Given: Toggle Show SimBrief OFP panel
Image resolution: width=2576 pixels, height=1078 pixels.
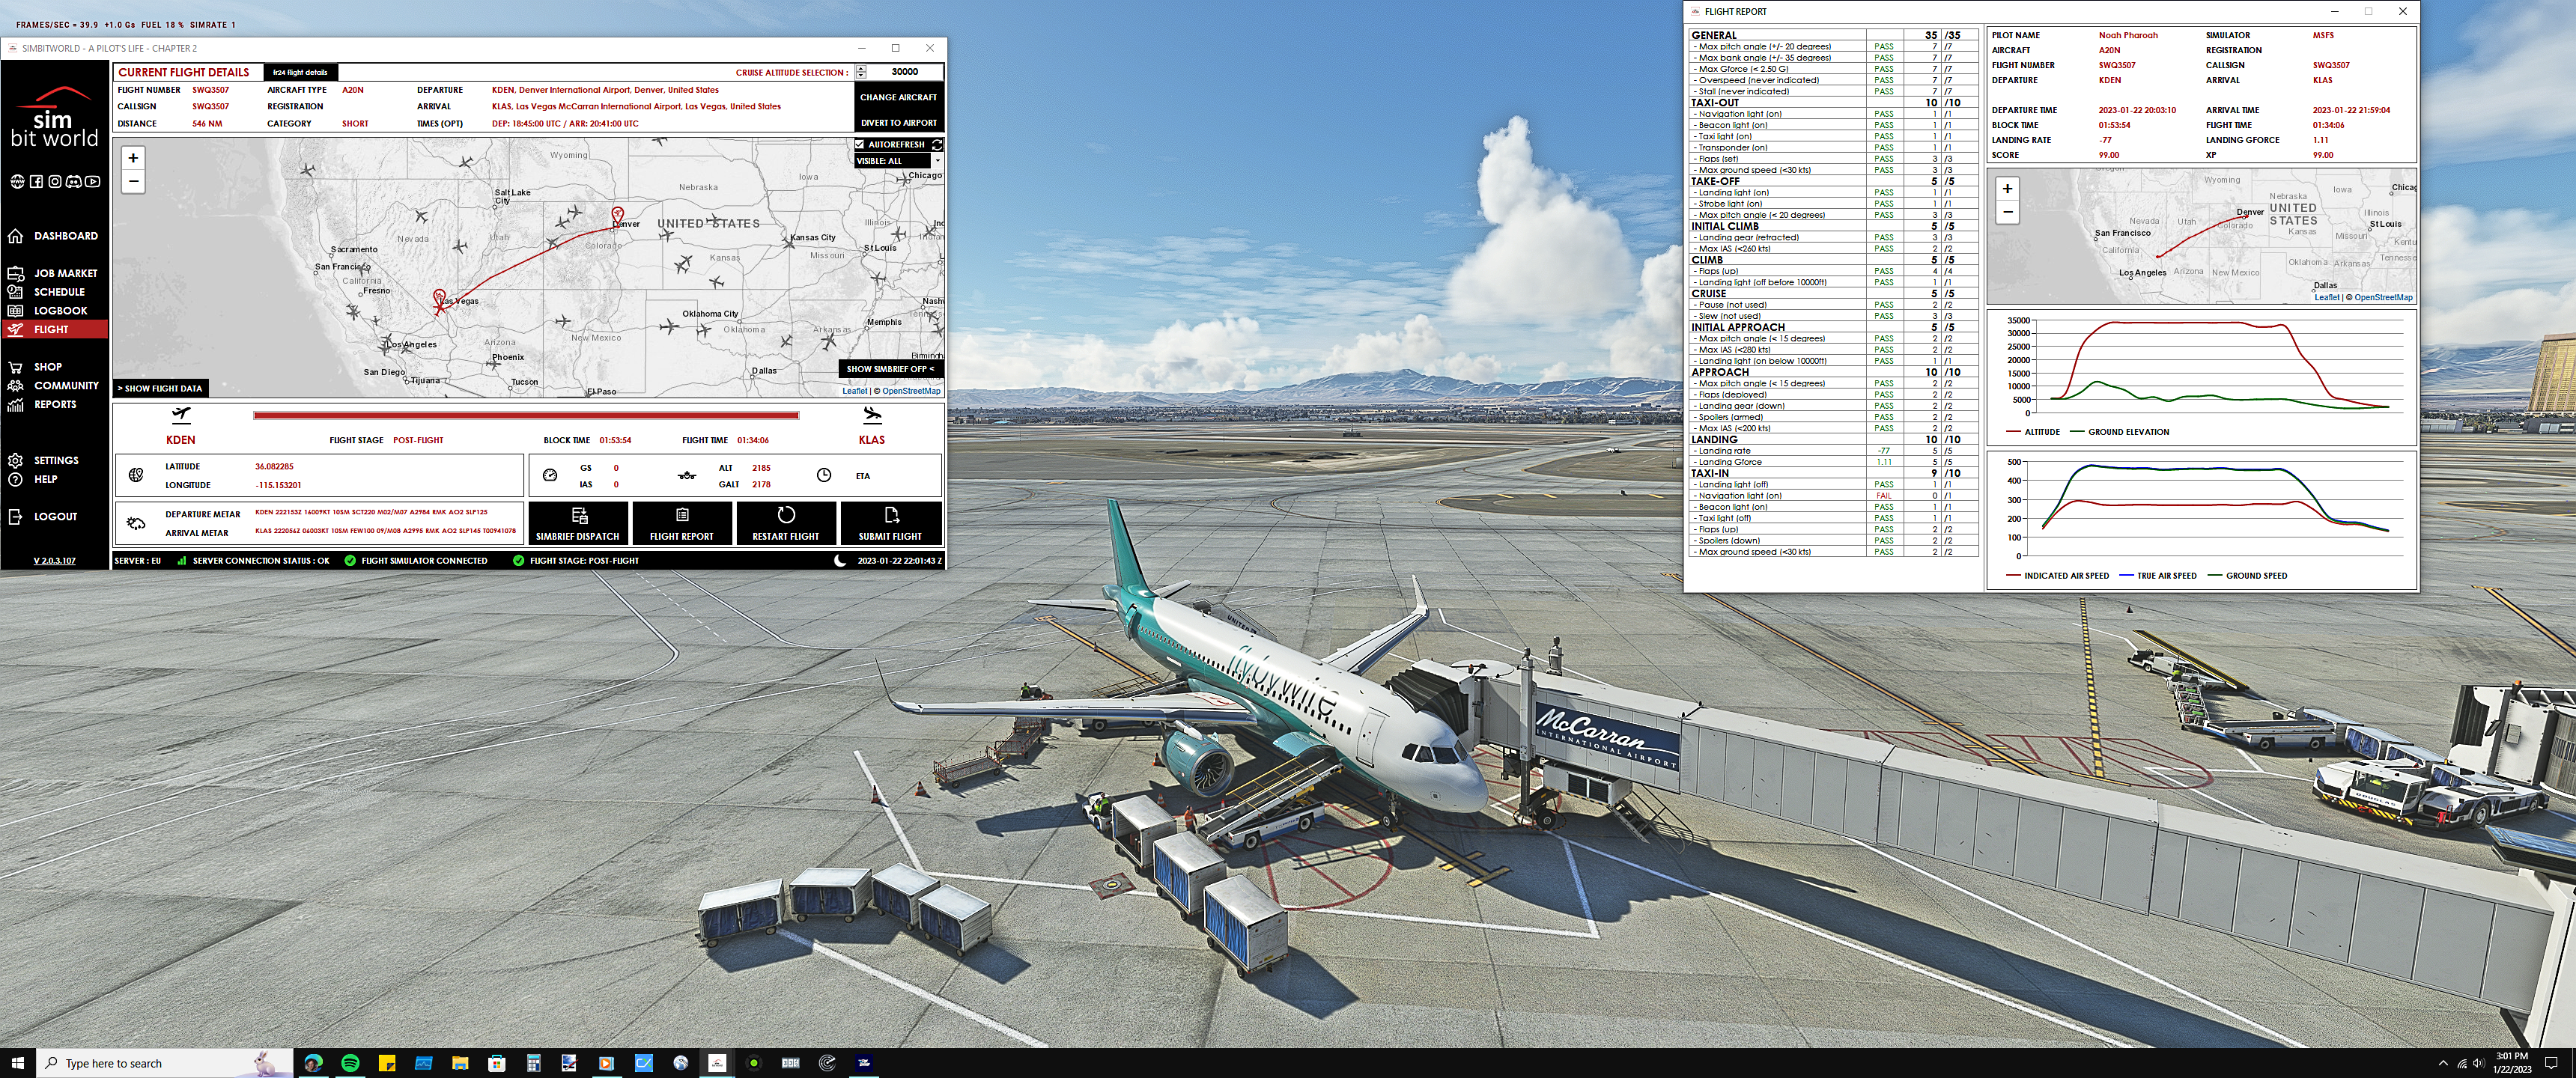Looking at the screenshot, I should tap(890, 369).
